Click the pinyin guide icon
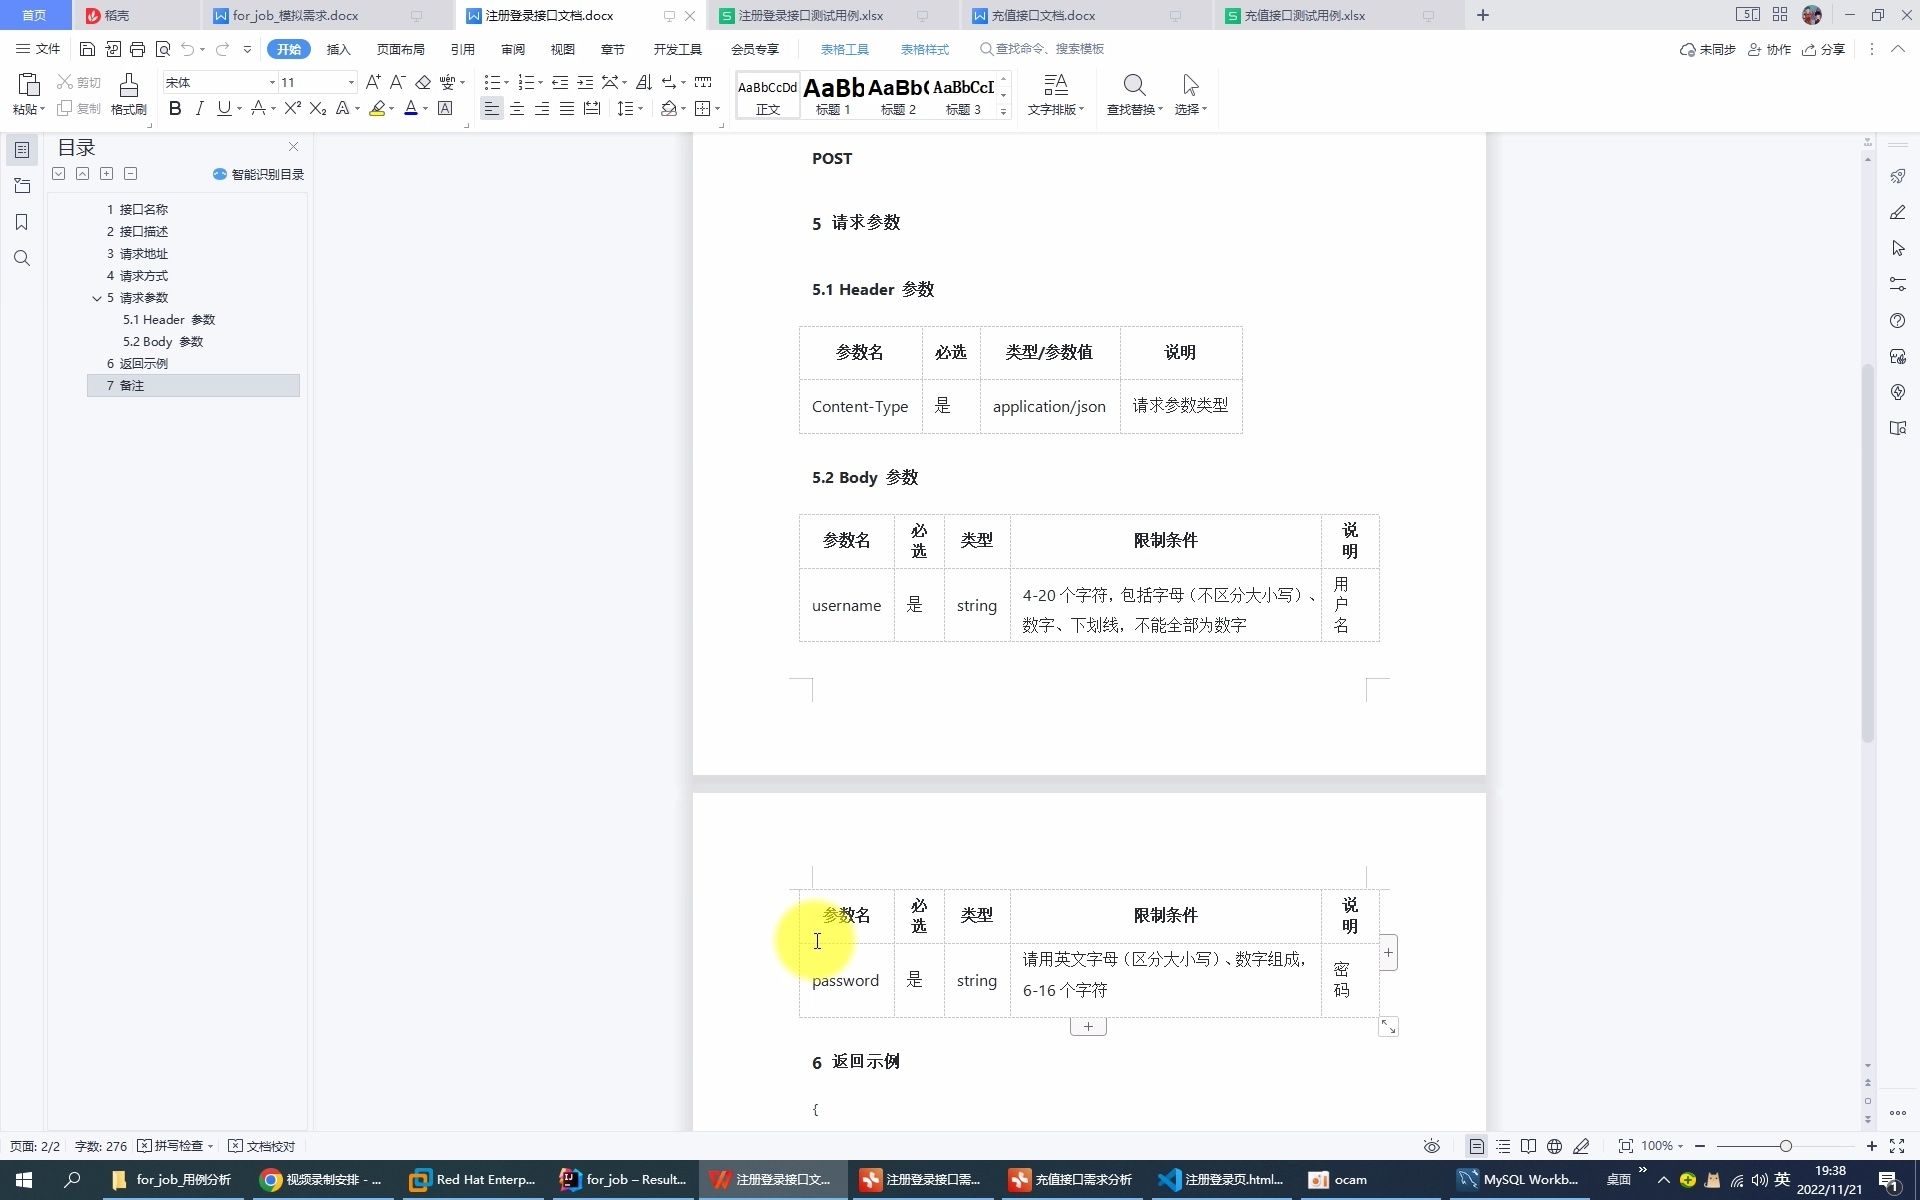1920x1200 pixels. 448,82
